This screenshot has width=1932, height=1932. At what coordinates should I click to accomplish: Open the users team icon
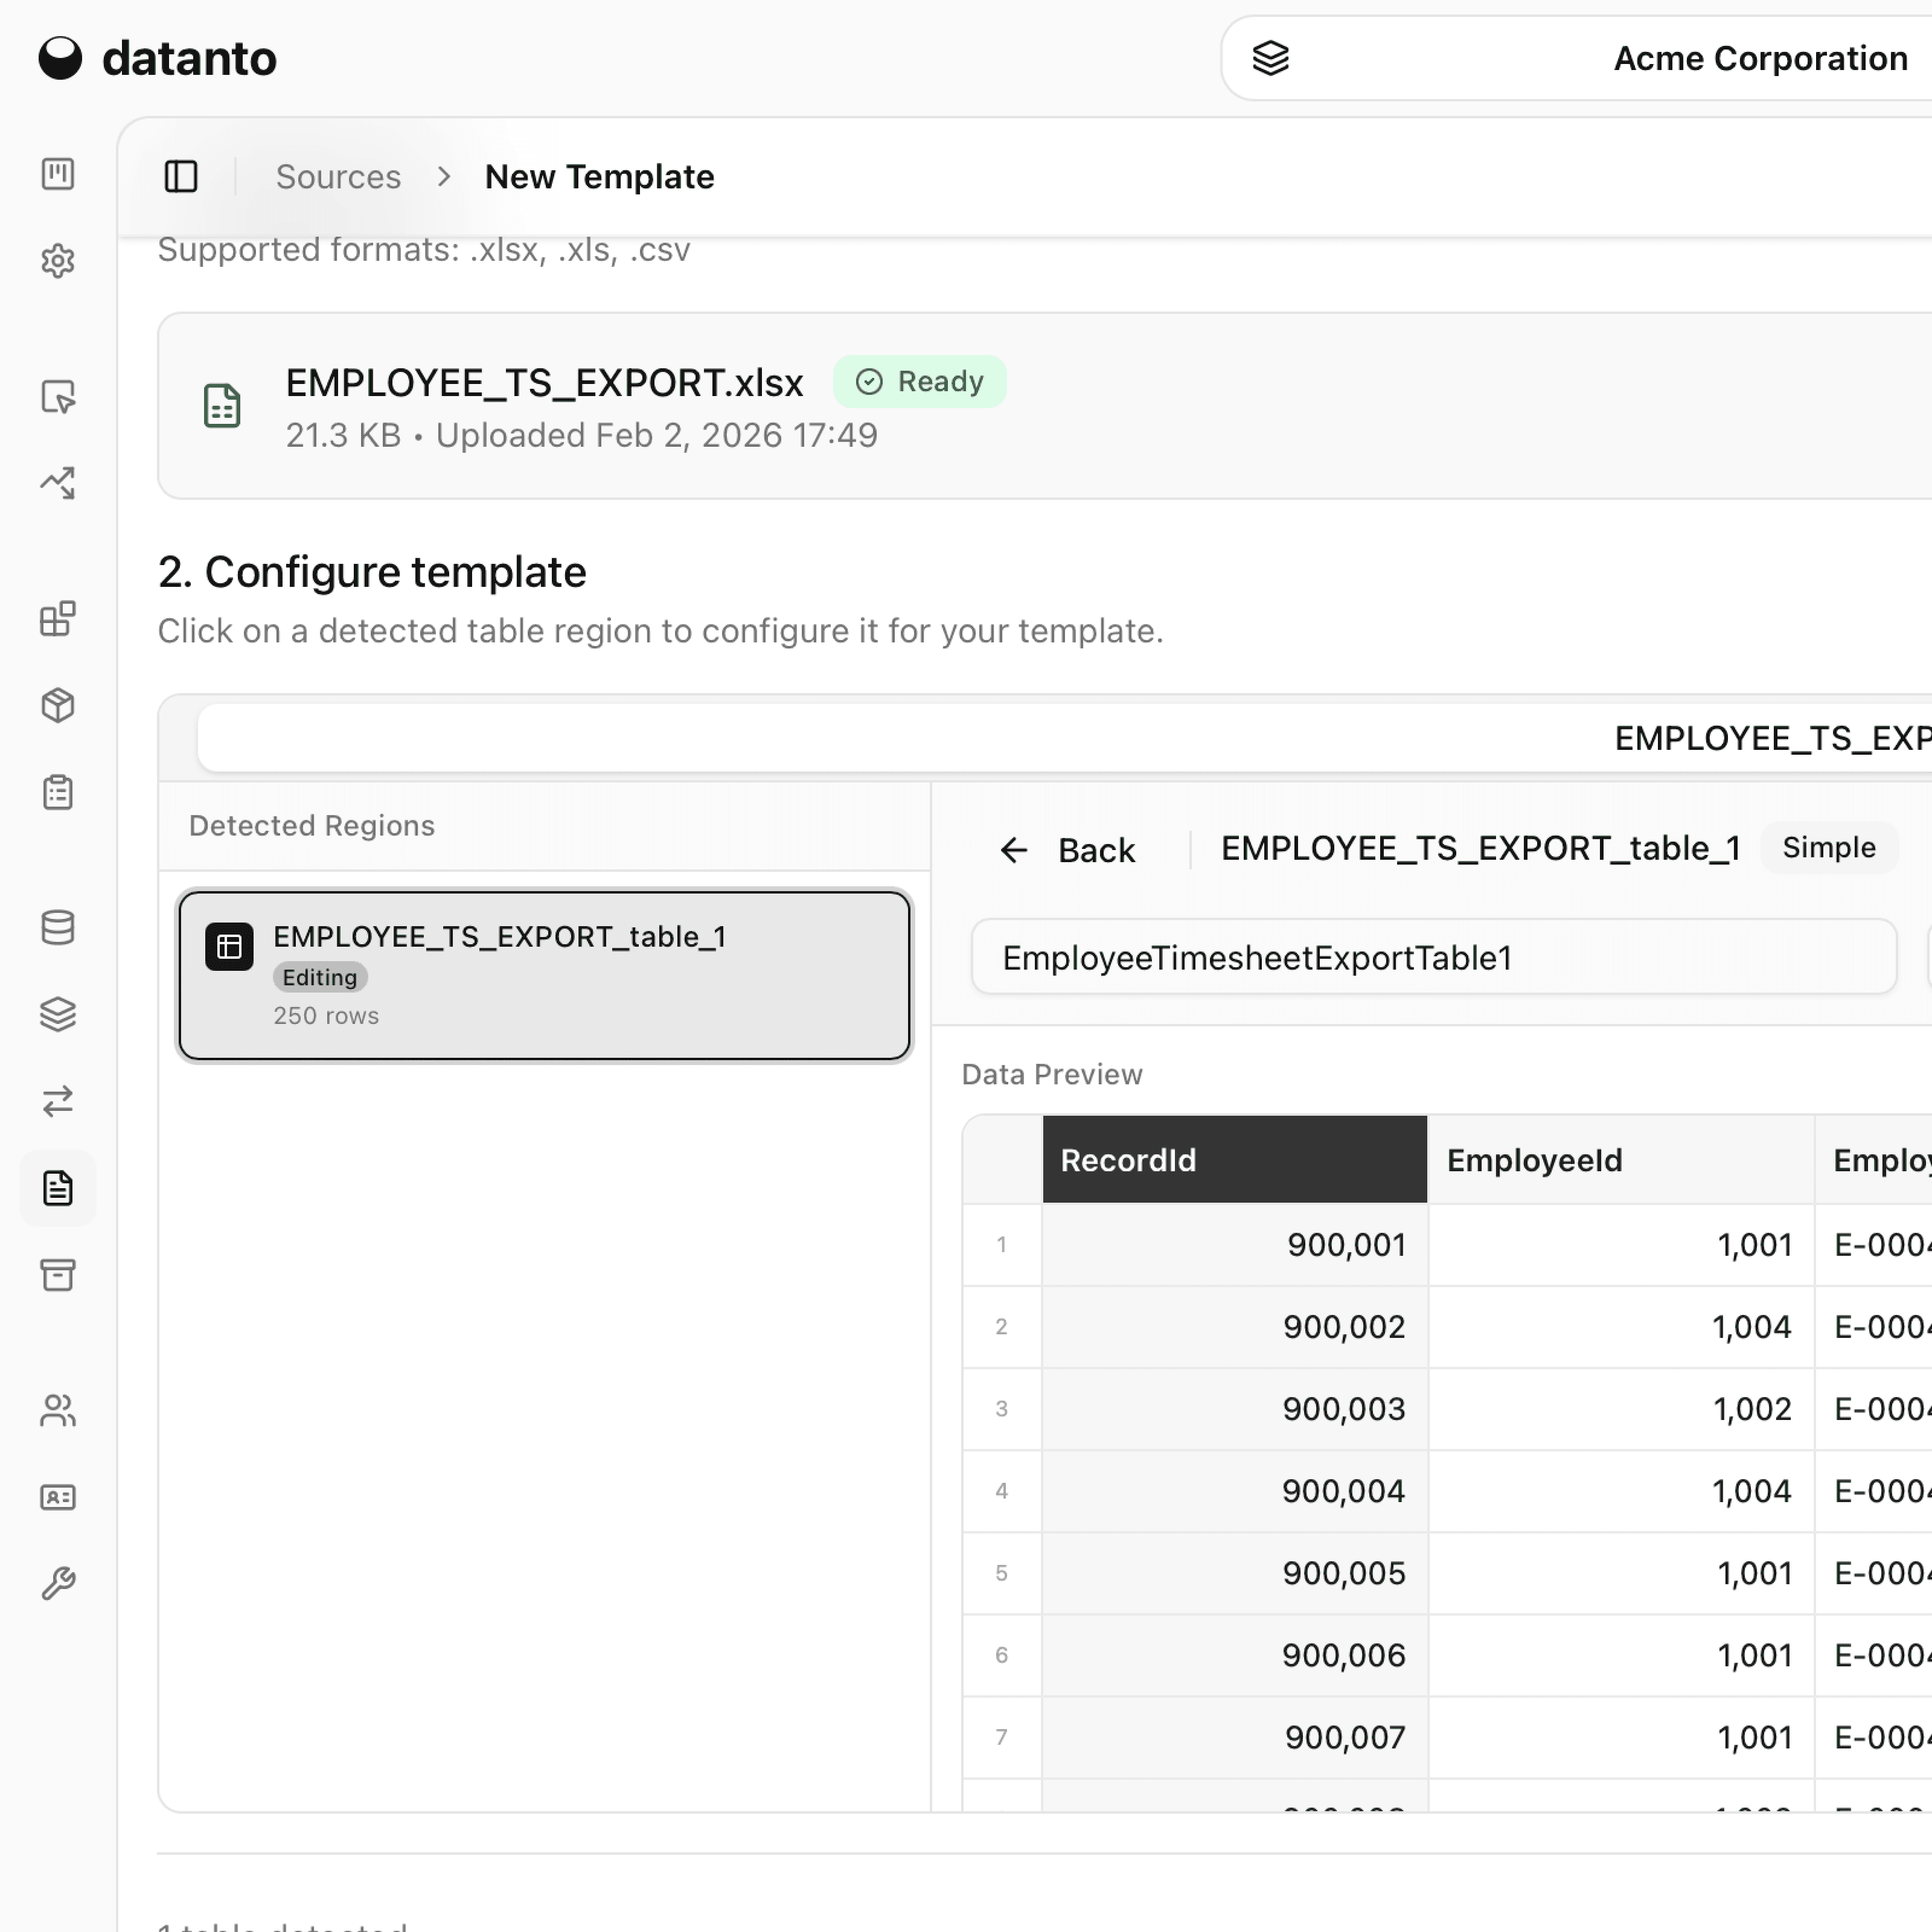pos(58,1410)
